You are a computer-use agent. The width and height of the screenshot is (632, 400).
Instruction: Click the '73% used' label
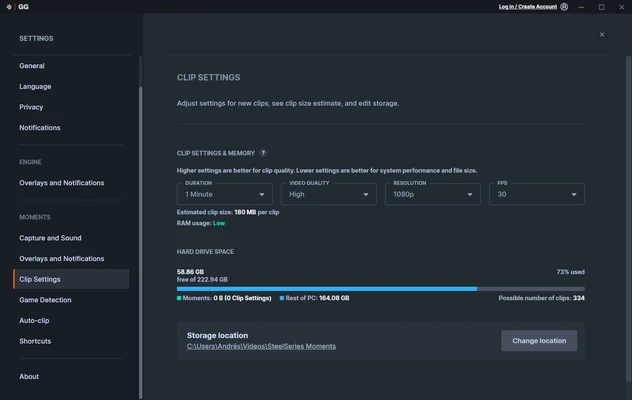pyautogui.click(x=570, y=272)
